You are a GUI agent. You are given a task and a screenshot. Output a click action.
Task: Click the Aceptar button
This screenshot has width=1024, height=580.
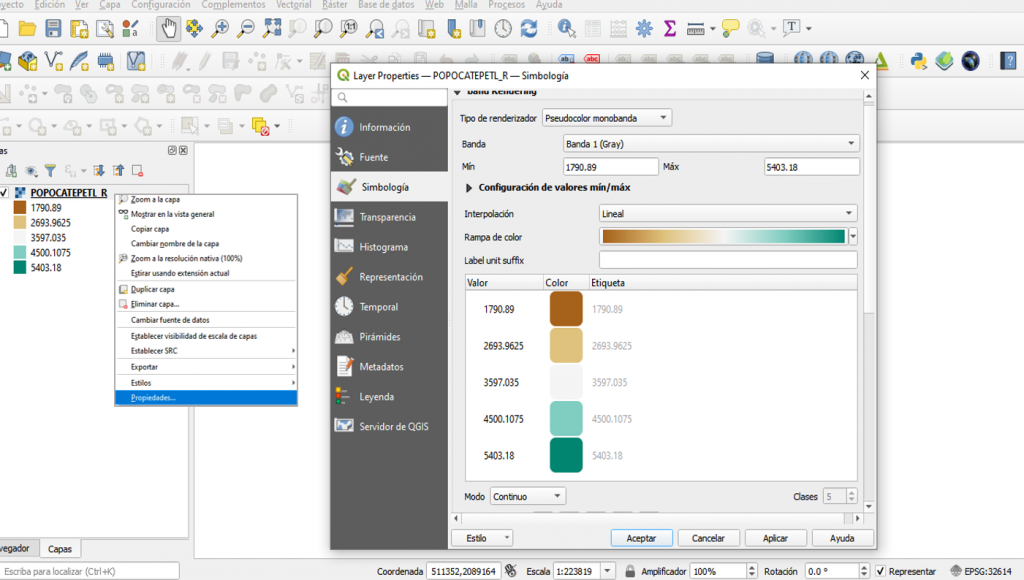tap(641, 538)
